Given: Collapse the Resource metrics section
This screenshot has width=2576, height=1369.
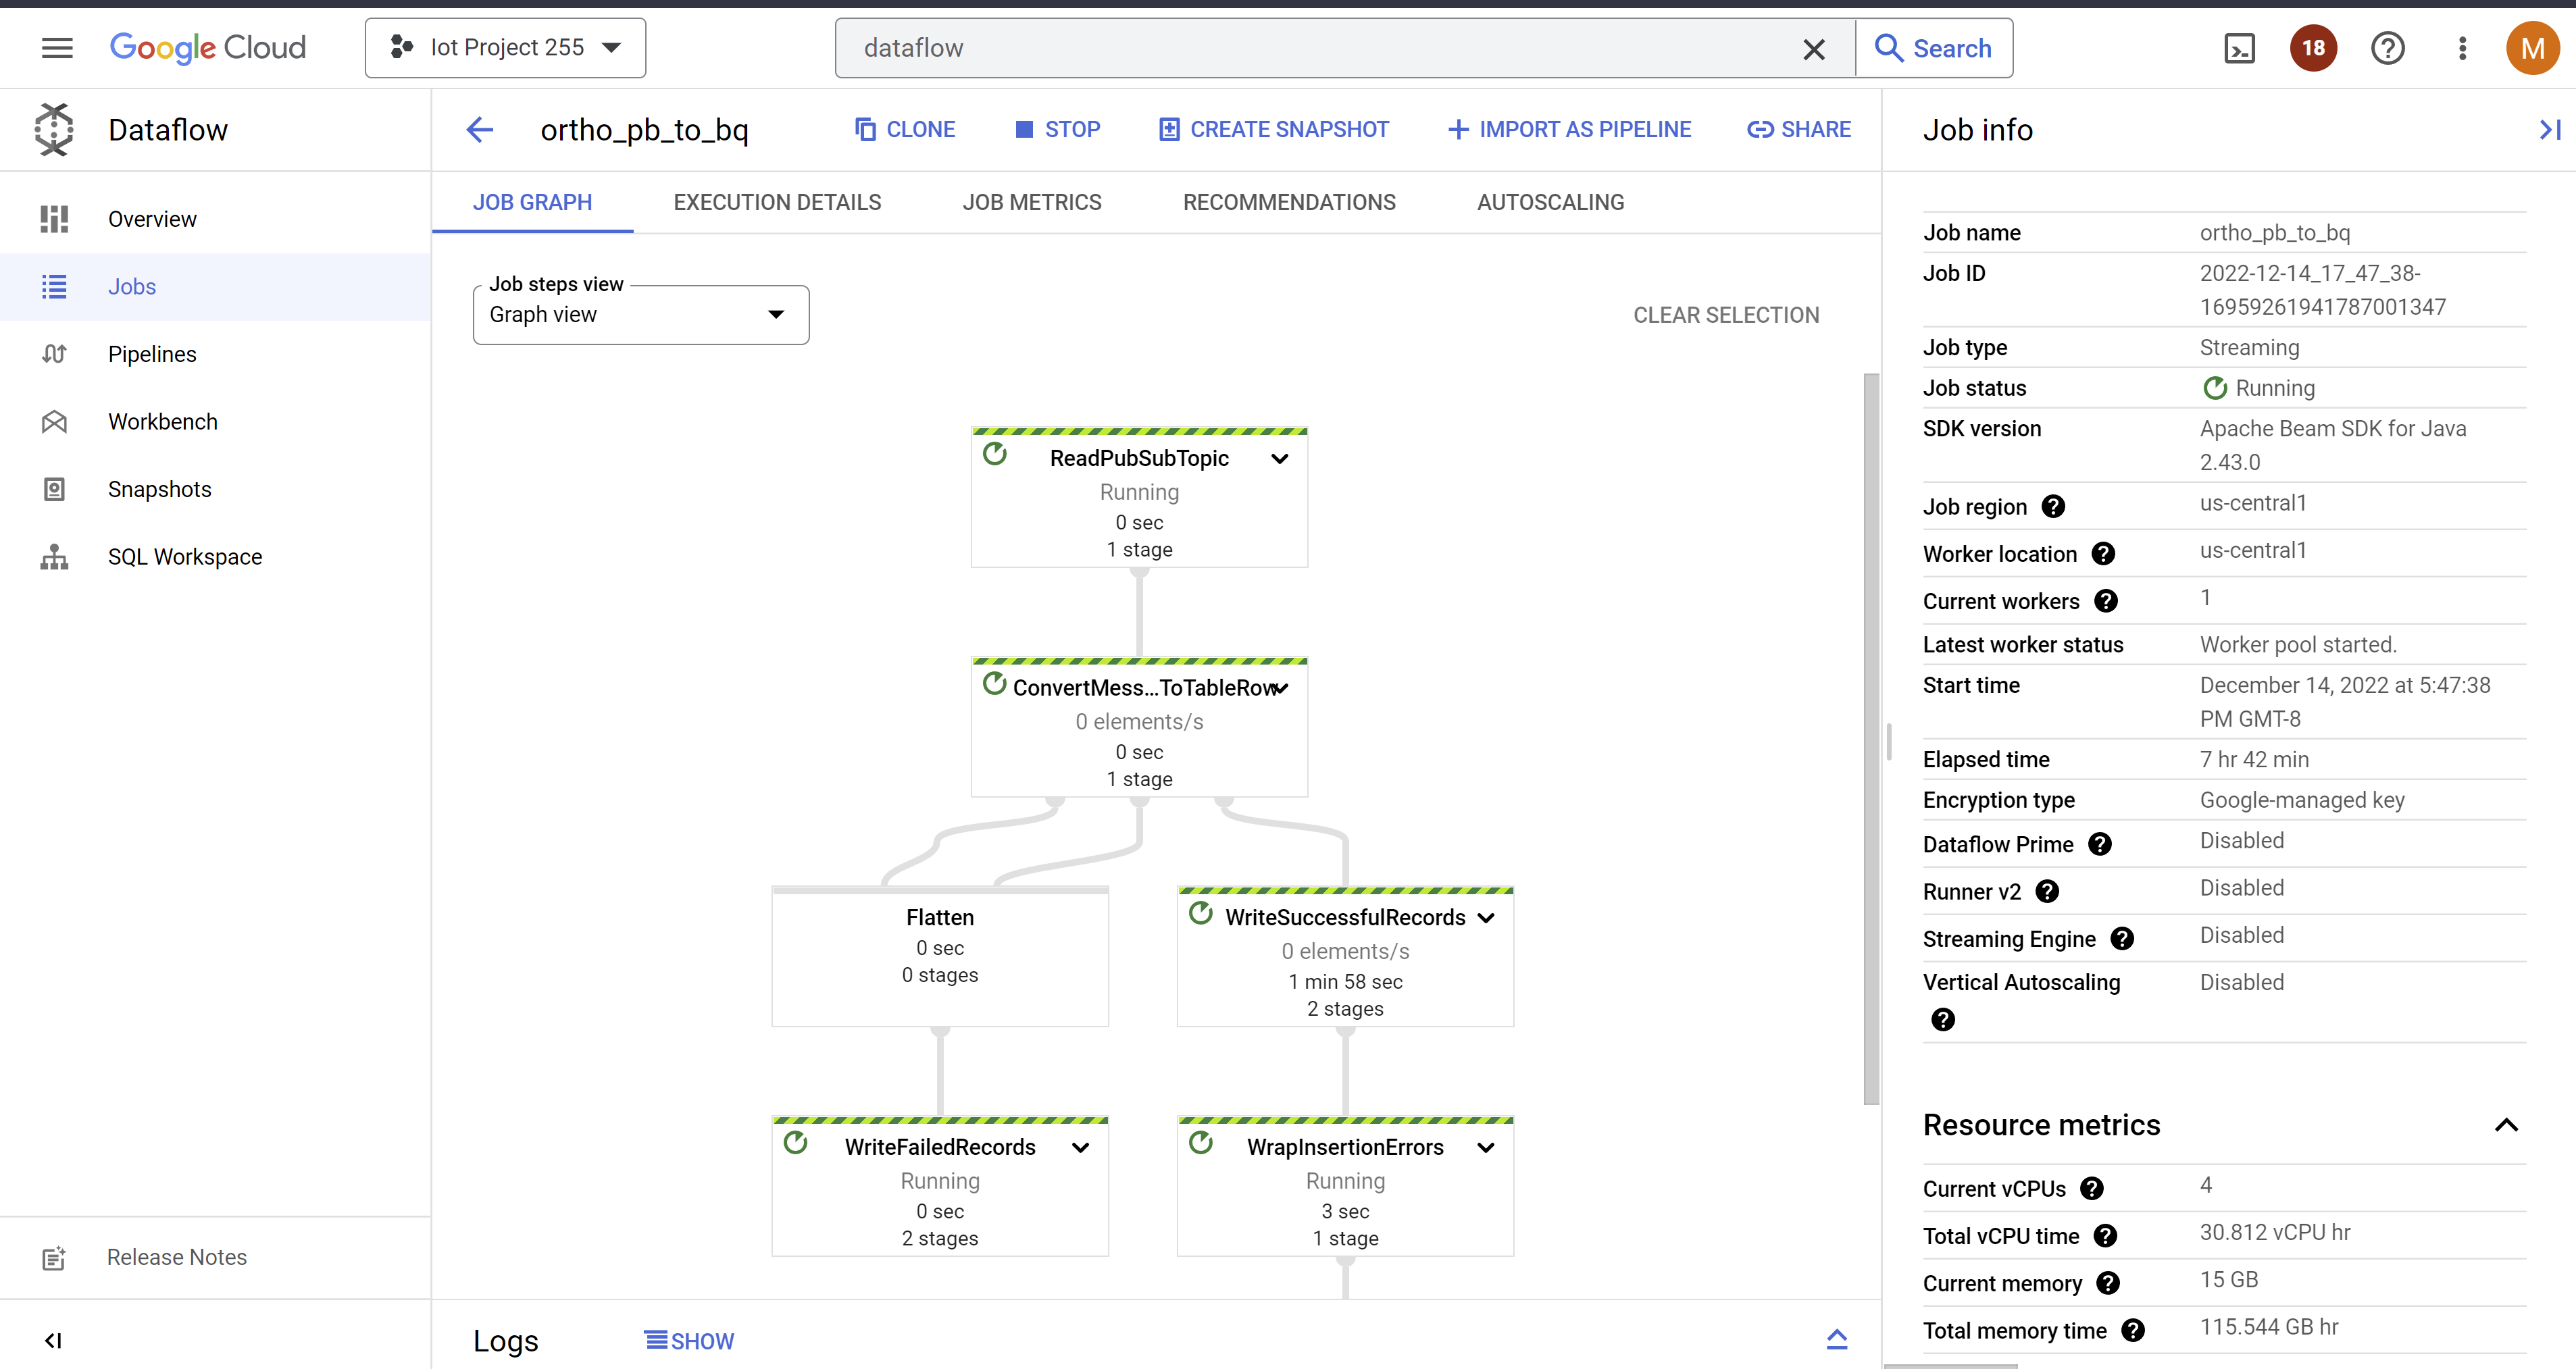Looking at the screenshot, I should pos(2506,1125).
